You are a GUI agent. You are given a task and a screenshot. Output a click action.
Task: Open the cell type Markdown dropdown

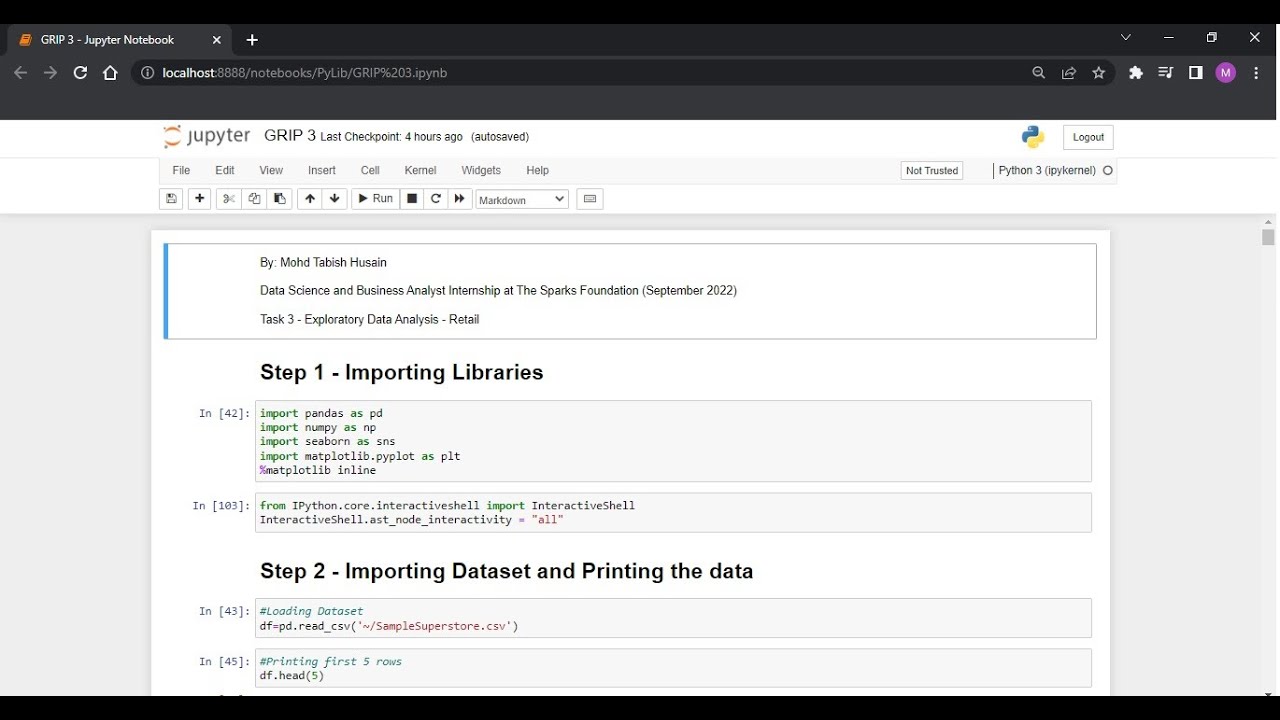(522, 200)
